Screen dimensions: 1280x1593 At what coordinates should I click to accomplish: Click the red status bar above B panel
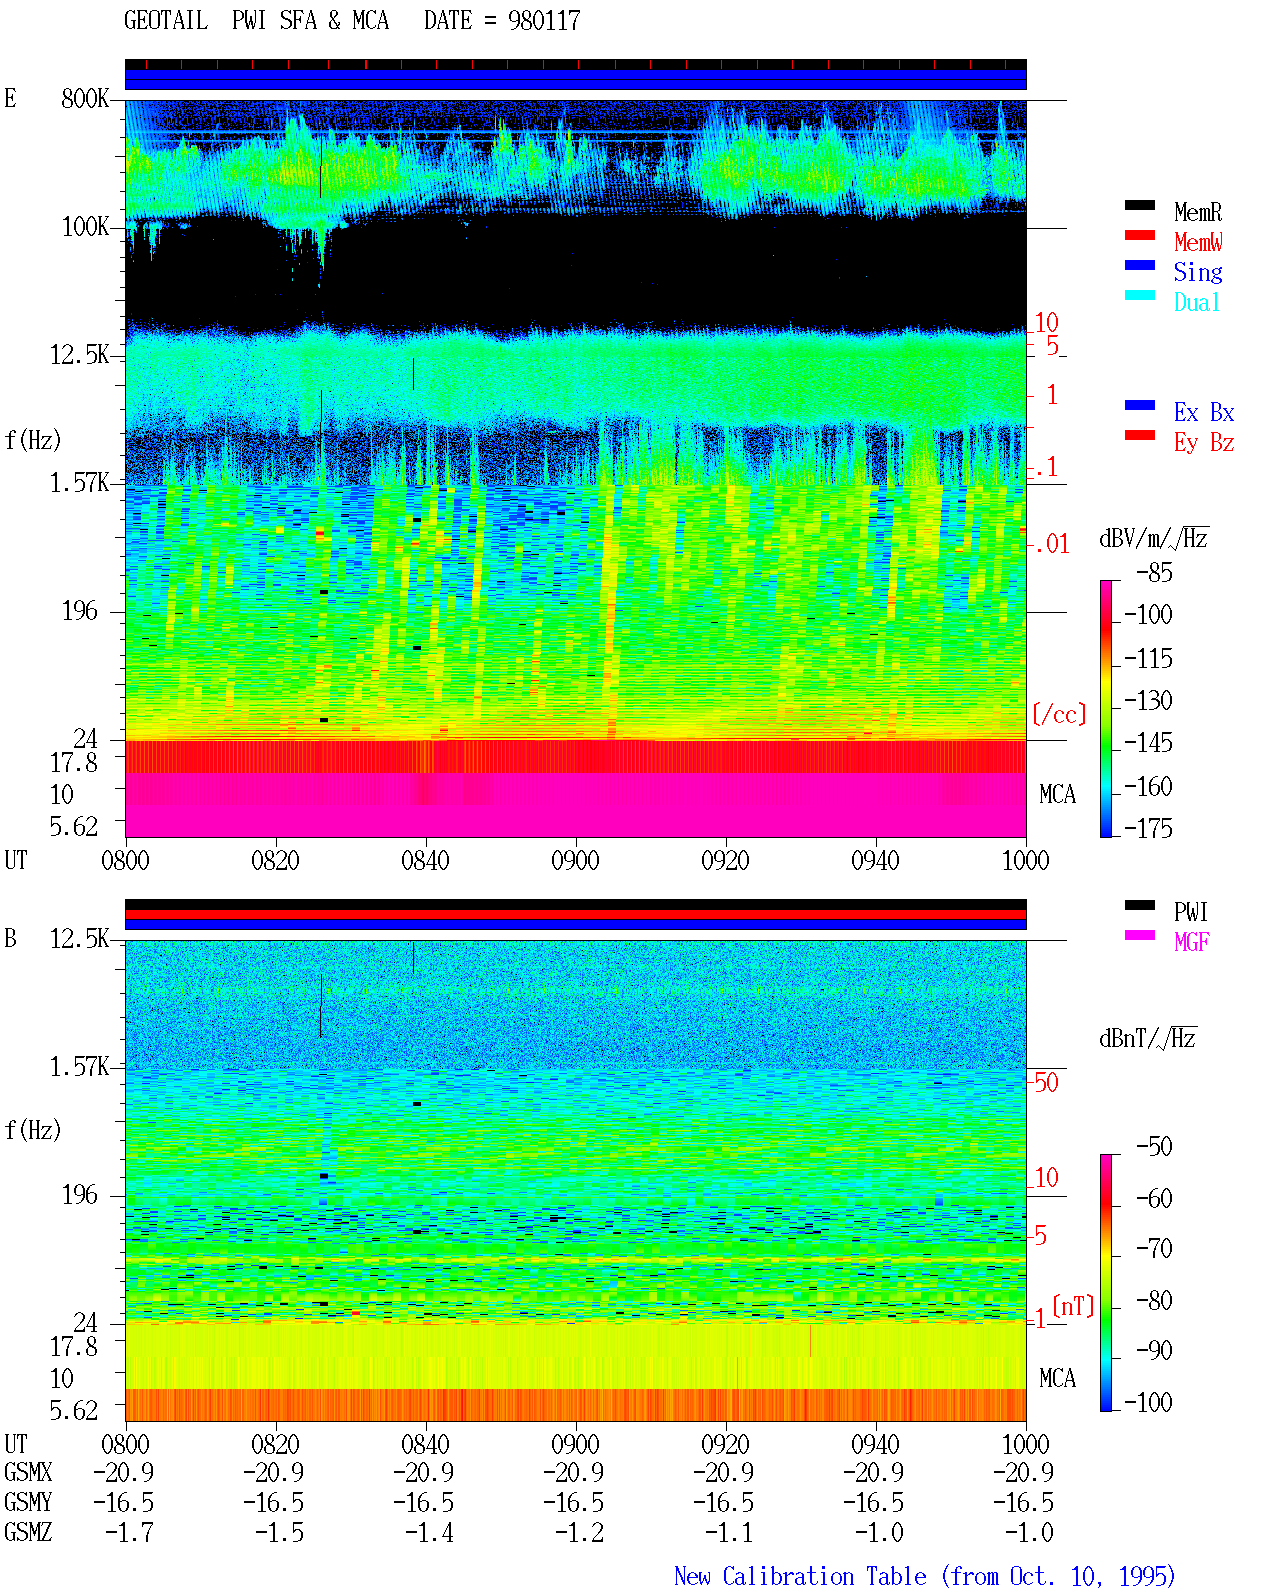(x=575, y=914)
